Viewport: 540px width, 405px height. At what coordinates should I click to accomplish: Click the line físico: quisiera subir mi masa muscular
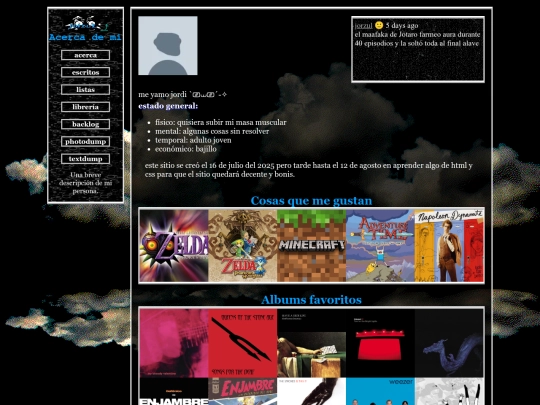pos(220,122)
